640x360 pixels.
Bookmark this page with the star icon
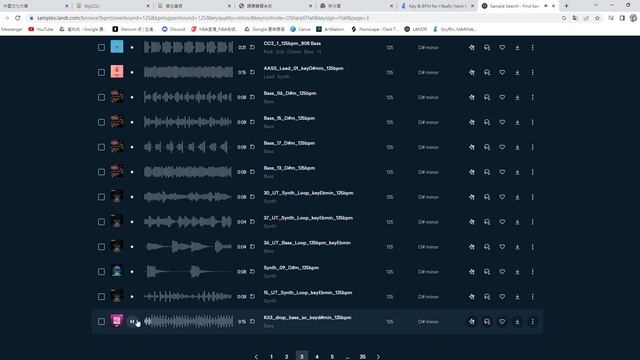pyautogui.click(x=598, y=18)
